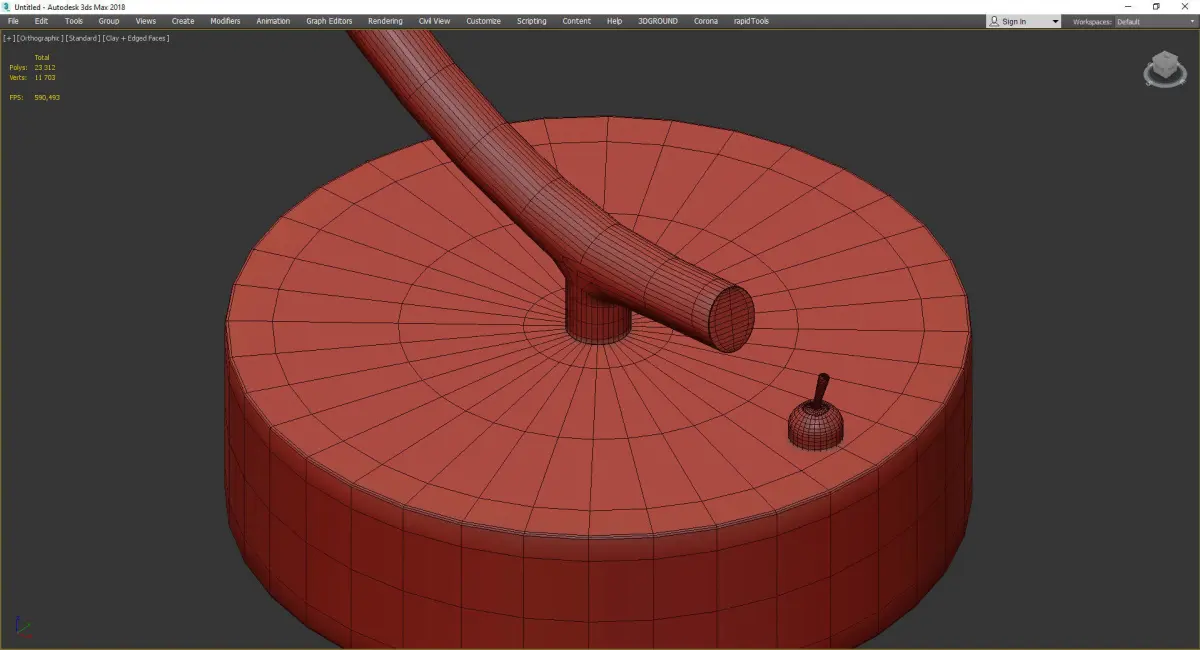Click the viewport [+] general menu label
Screen dimensions: 1200x650
[x=9, y=38]
